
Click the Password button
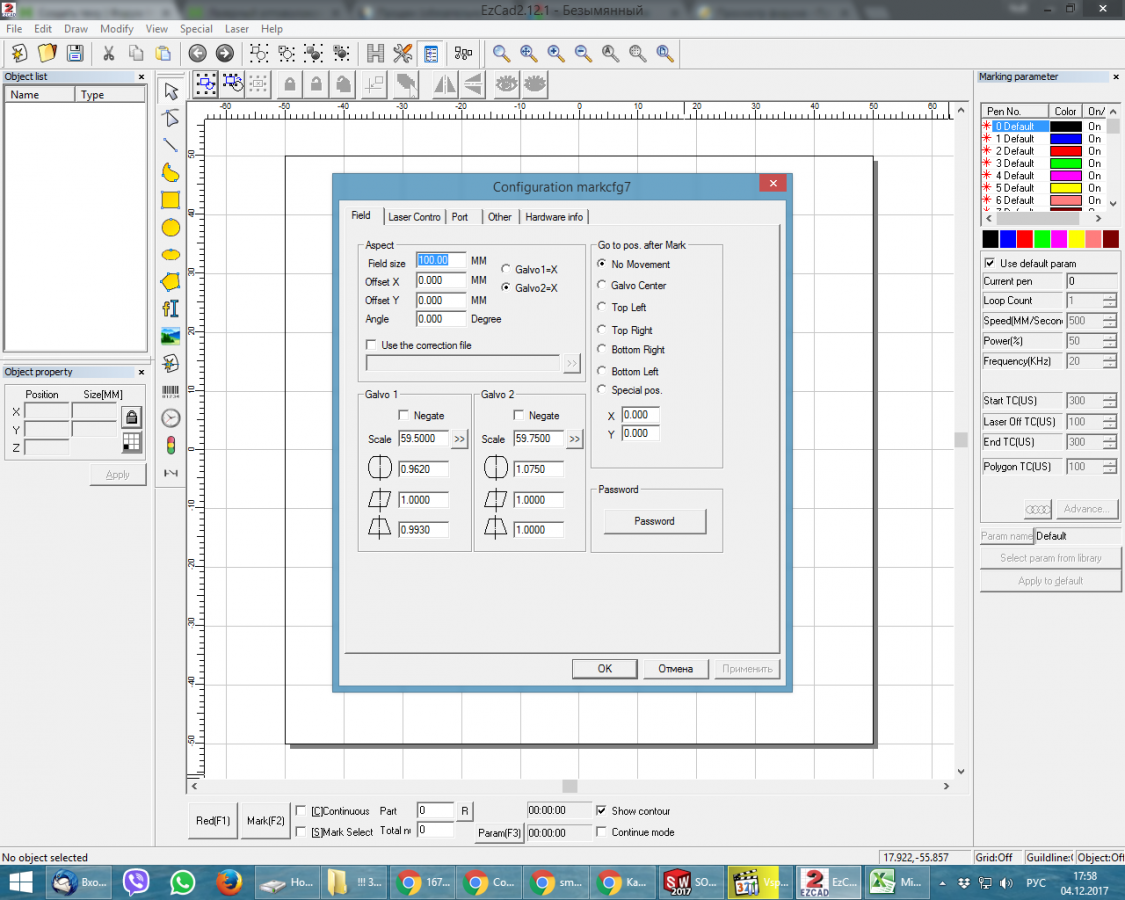(x=654, y=521)
